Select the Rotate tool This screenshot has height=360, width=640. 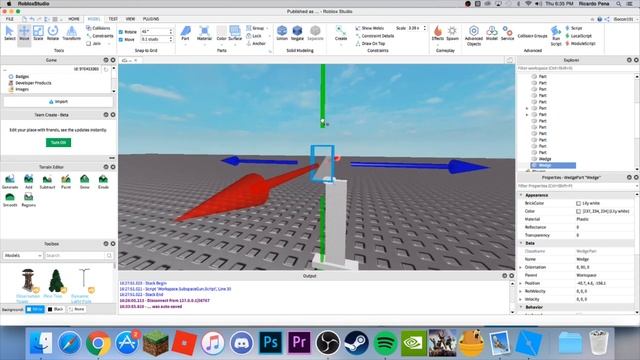pyautogui.click(x=53, y=33)
